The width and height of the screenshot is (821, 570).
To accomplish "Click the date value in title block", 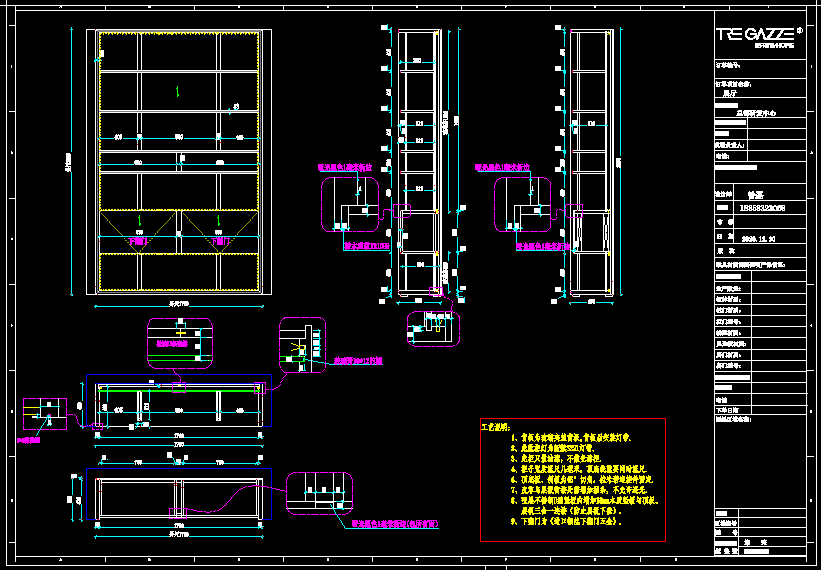I will 759,238.
